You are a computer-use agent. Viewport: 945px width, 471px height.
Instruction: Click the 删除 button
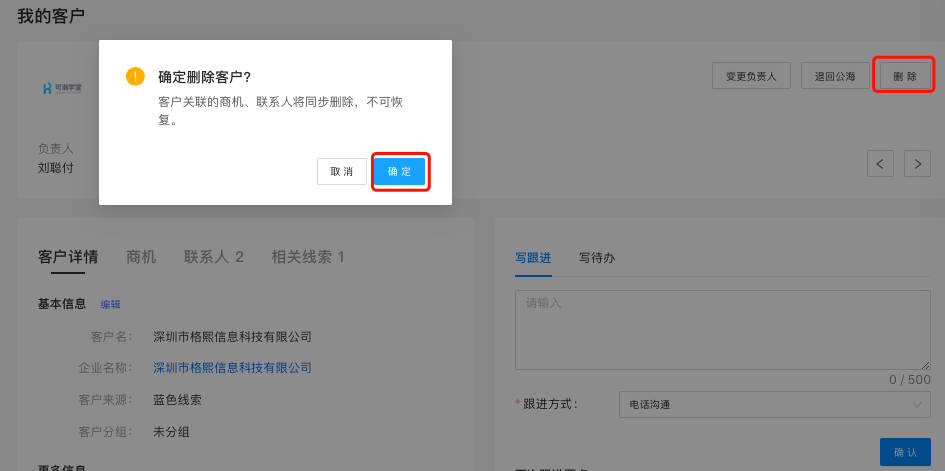point(904,76)
